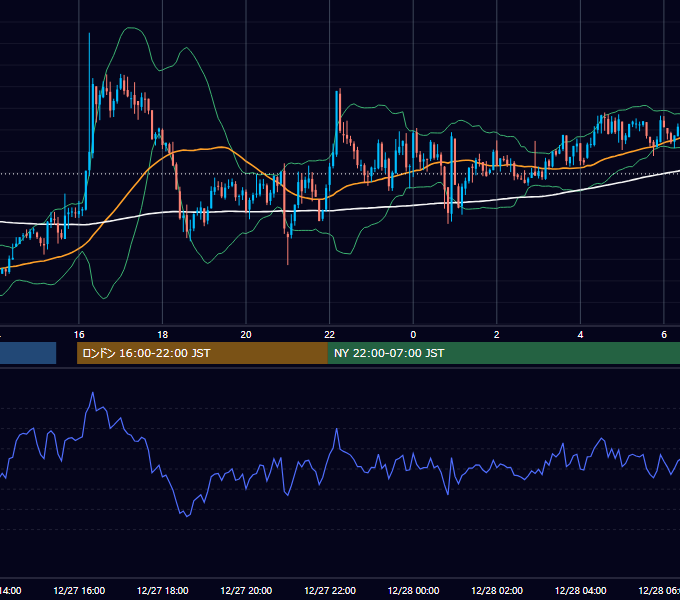Image resolution: width=680 pixels, height=600 pixels.
Task: Click the "6" label on the upper time axis
Action: (664, 335)
